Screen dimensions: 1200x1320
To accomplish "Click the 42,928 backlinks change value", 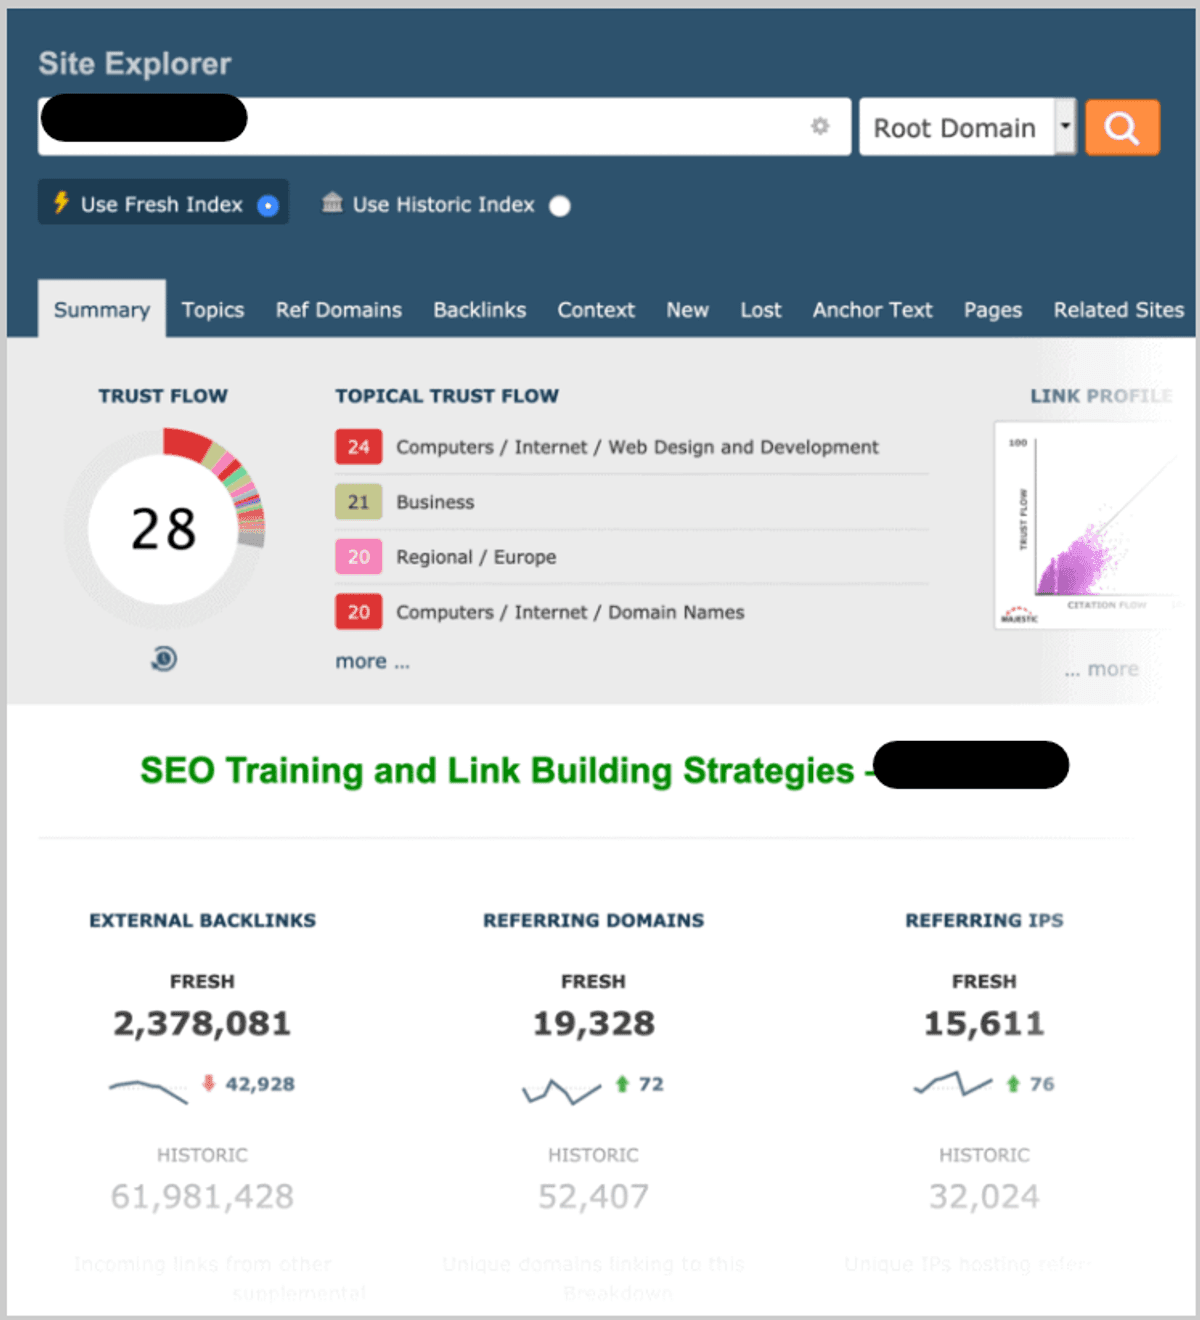I will coord(260,1084).
